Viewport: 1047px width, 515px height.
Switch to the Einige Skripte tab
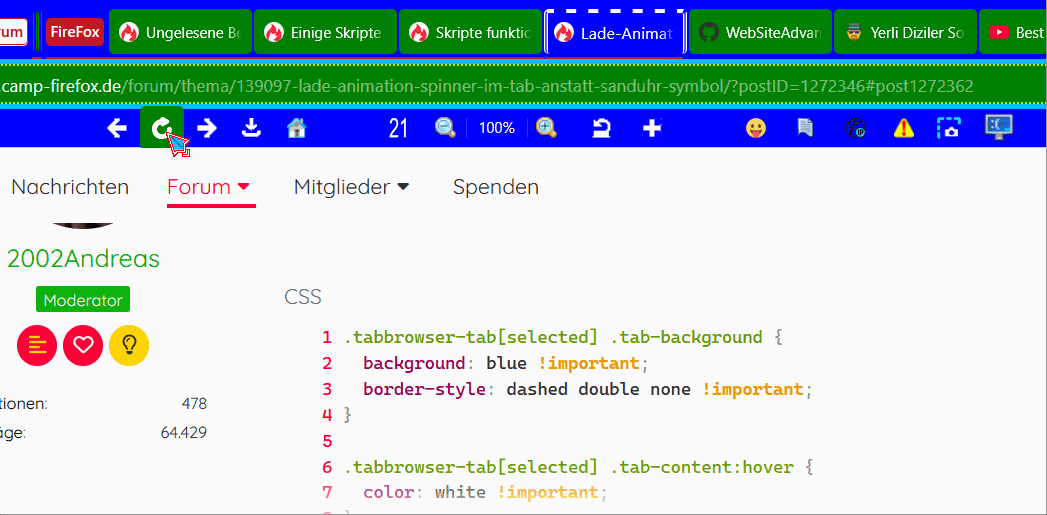click(325, 32)
